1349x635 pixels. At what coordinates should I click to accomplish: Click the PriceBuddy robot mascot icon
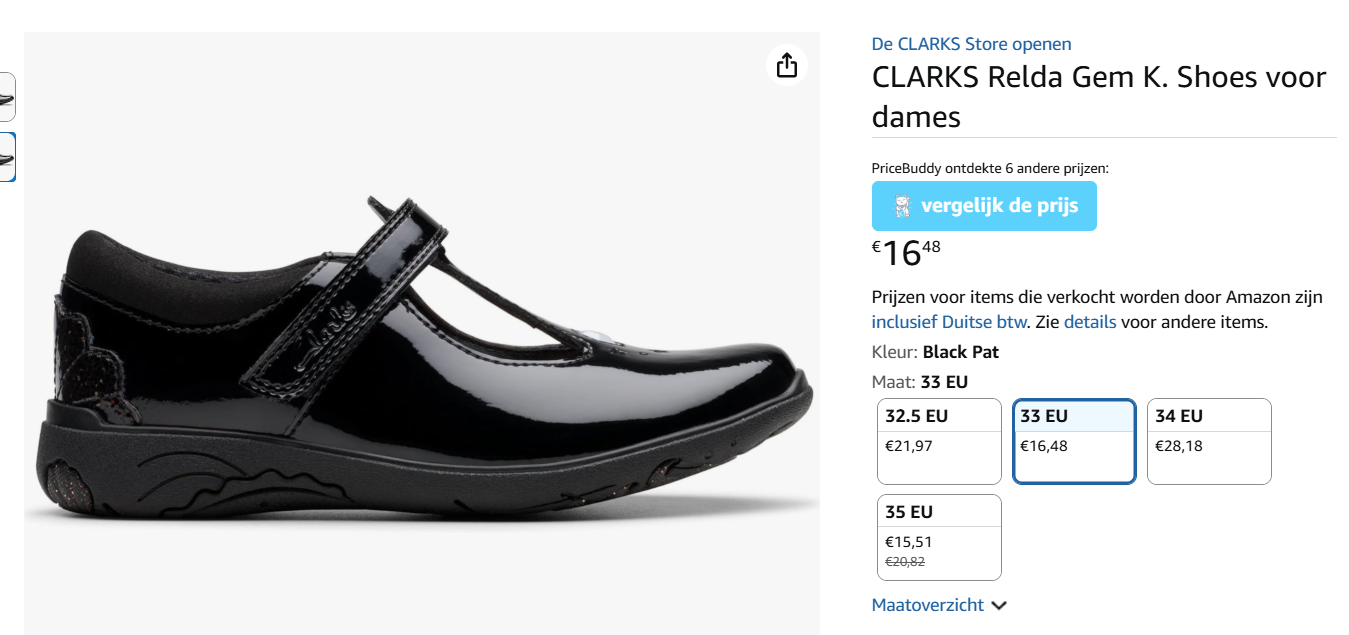[x=903, y=206]
